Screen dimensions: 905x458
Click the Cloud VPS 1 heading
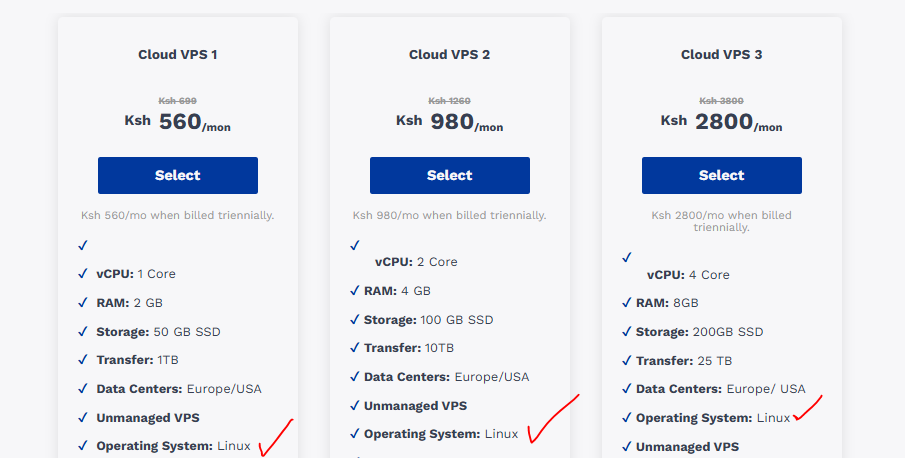click(178, 55)
